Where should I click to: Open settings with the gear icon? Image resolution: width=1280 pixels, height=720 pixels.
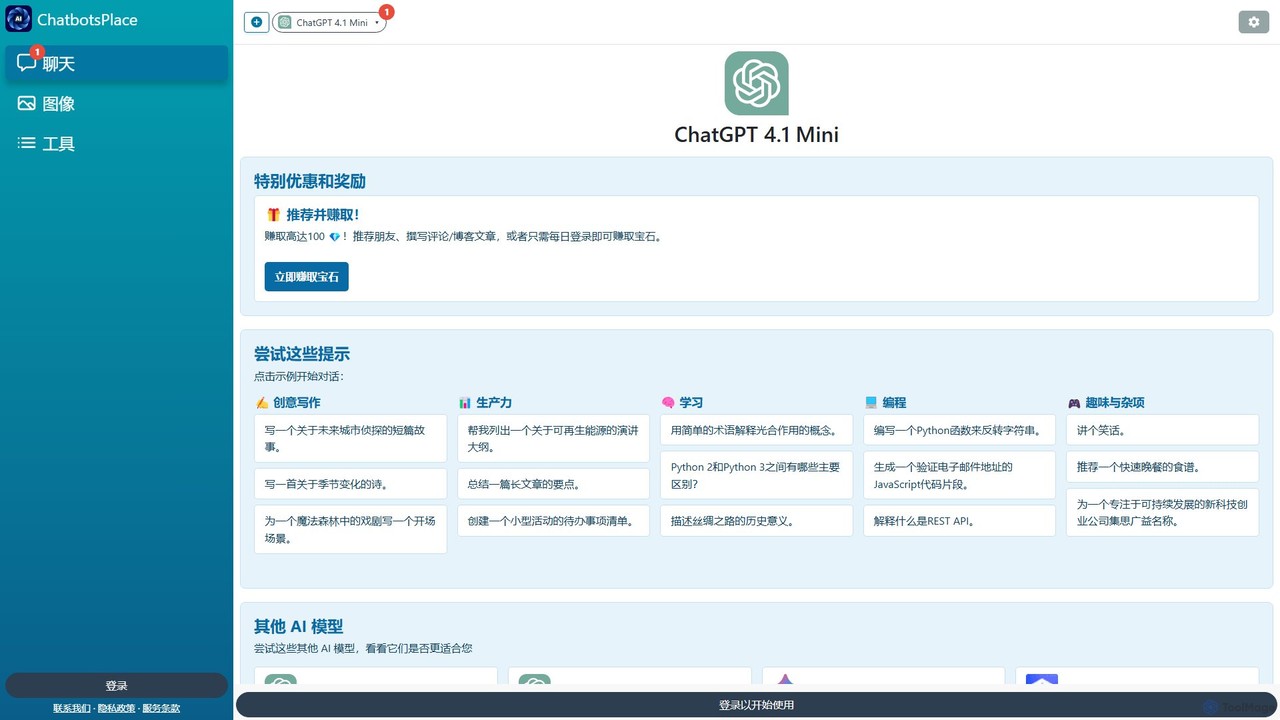[1254, 22]
